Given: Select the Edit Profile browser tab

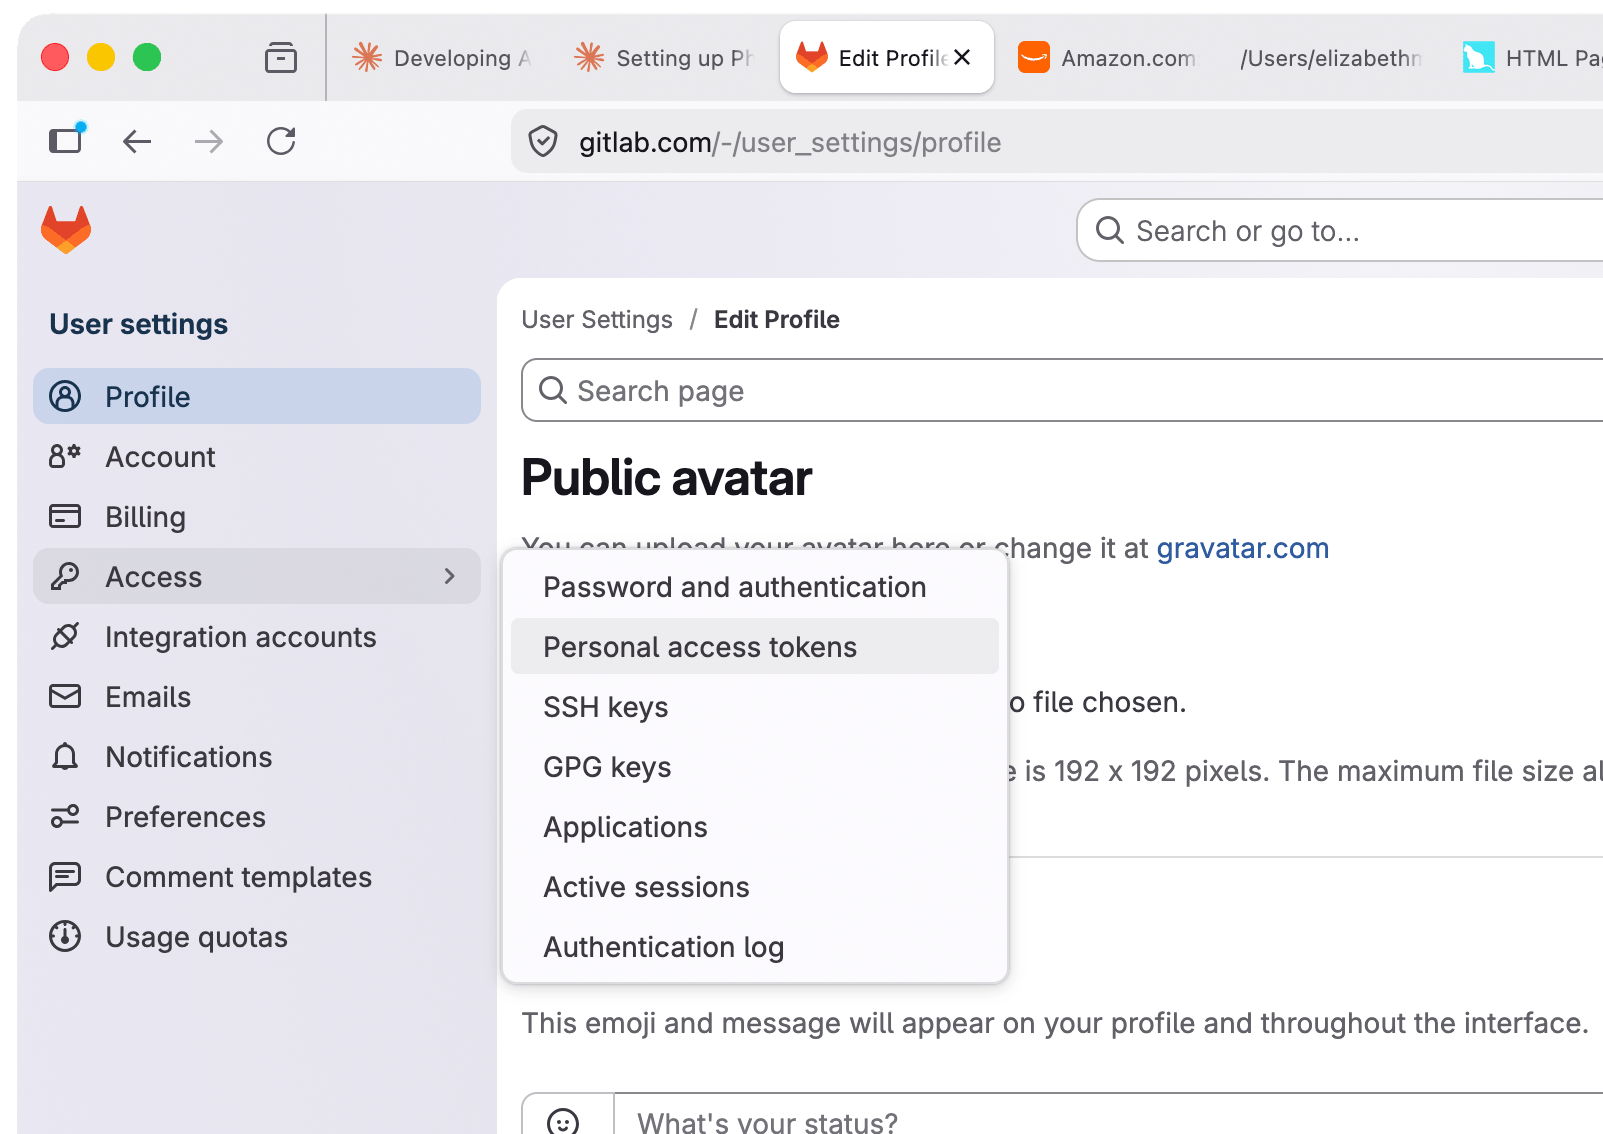Looking at the screenshot, I should click(x=887, y=58).
